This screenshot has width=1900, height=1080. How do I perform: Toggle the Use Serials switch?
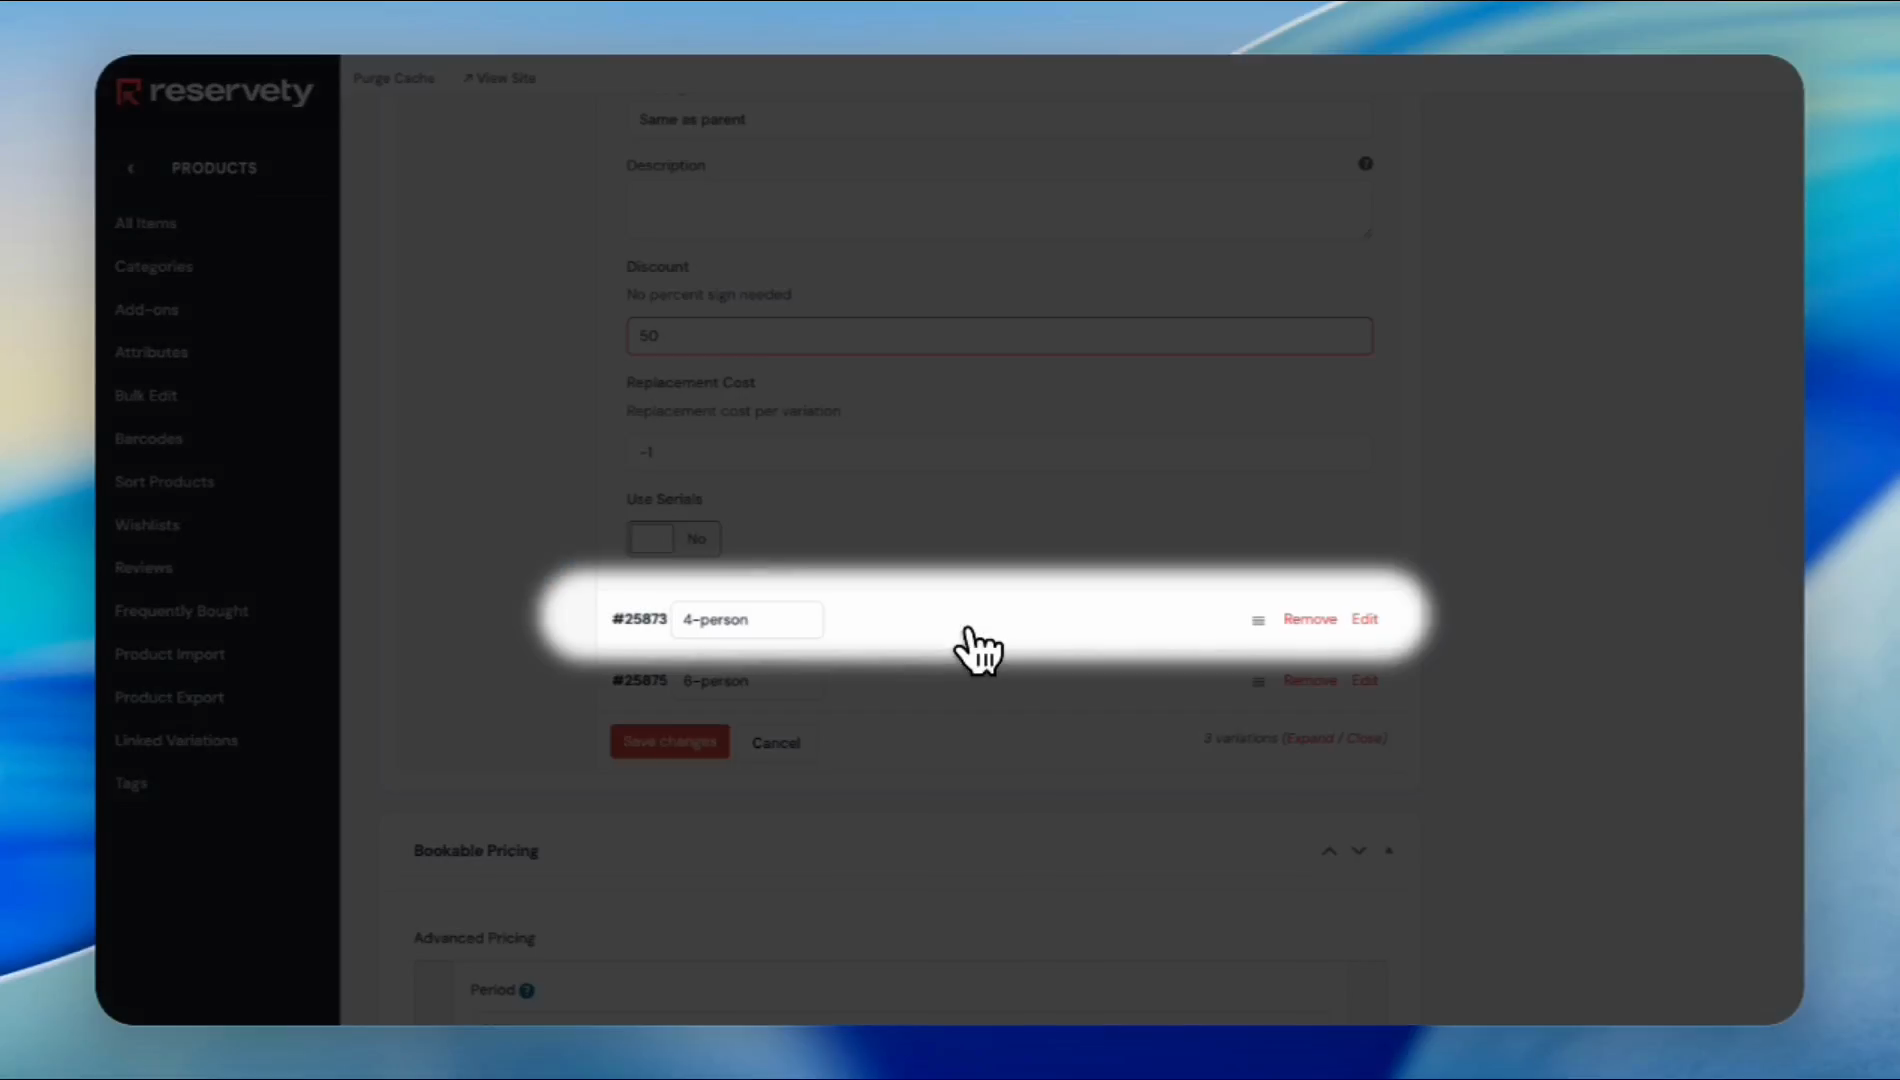coord(673,539)
